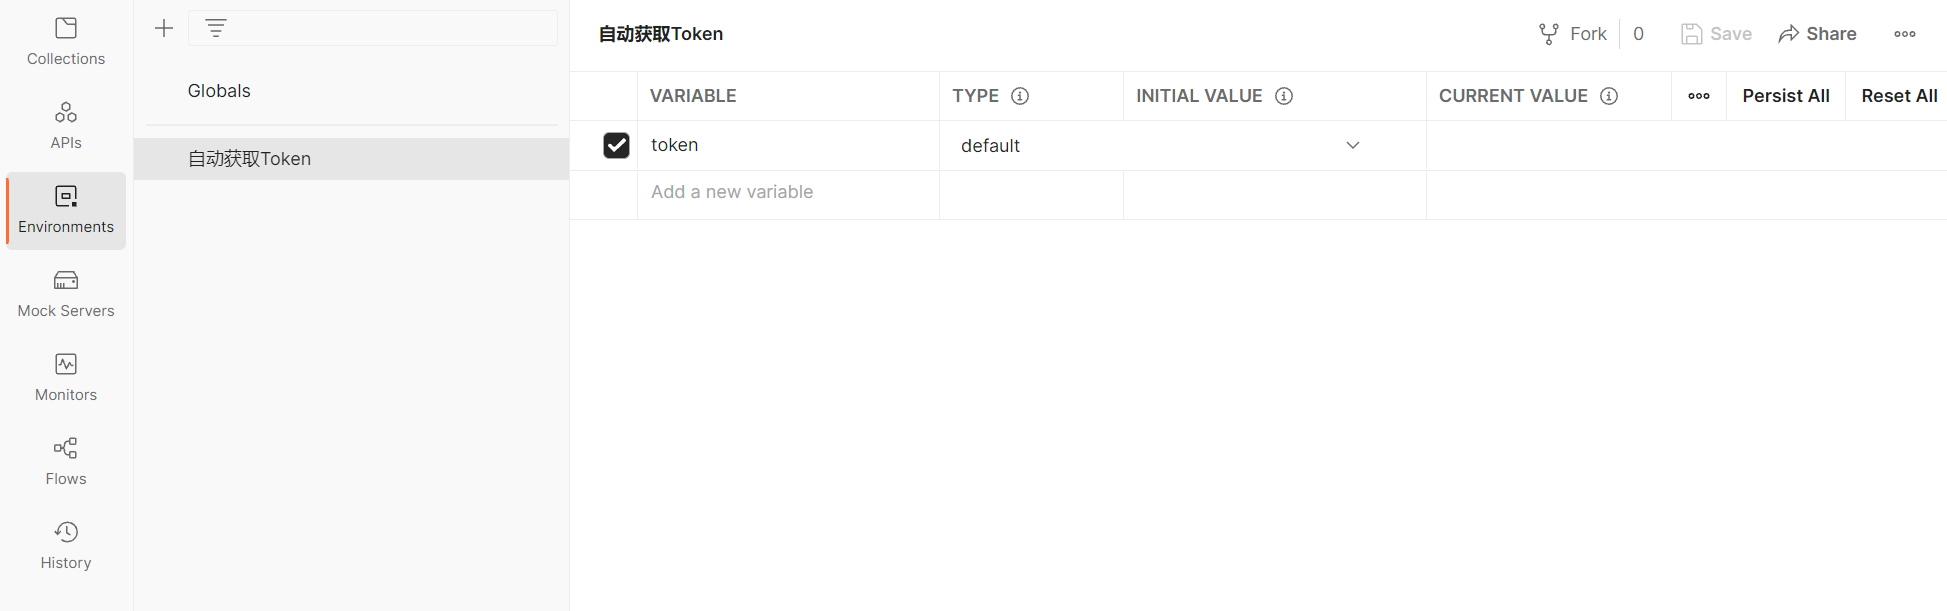1947x611 pixels.
Task: Click the Reset All button
Action: pyautogui.click(x=1898, y=96)
